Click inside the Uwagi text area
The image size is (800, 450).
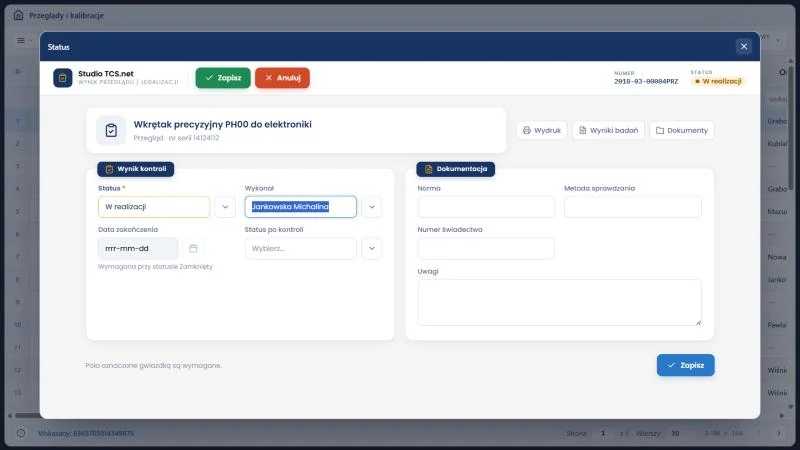pos(559,302)
